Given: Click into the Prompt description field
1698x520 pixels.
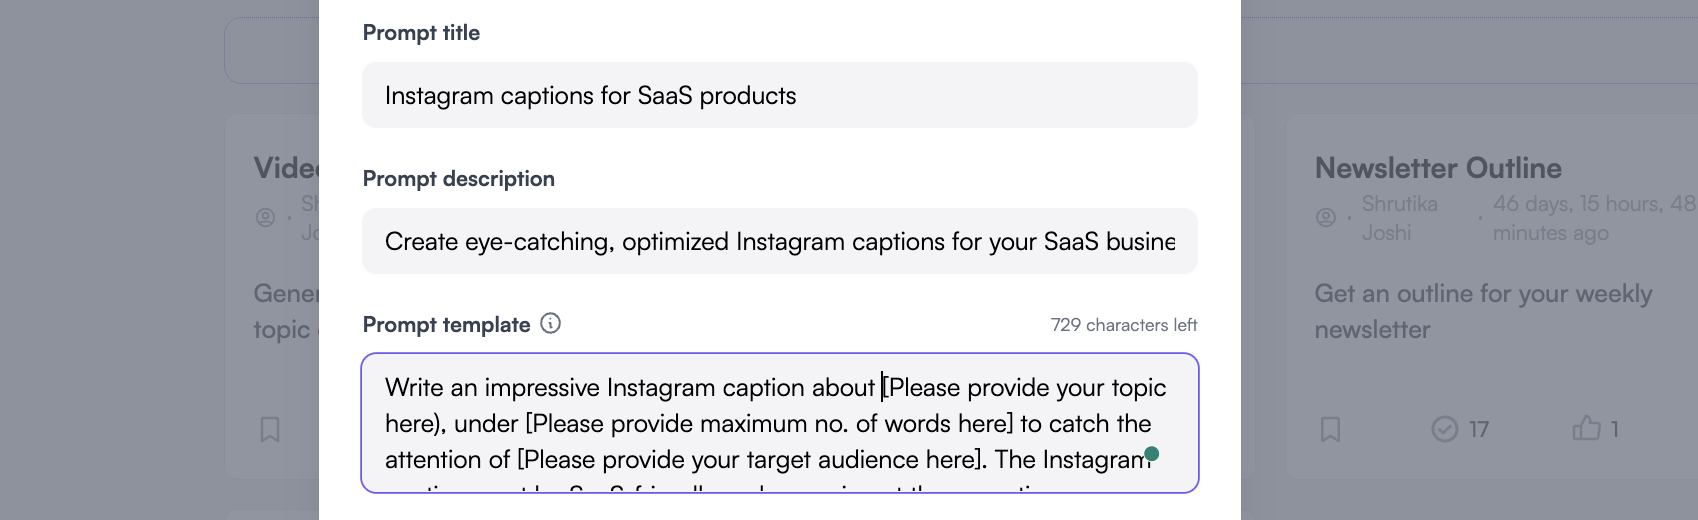Looking at the screenshot, I should [x=779, y=241].
